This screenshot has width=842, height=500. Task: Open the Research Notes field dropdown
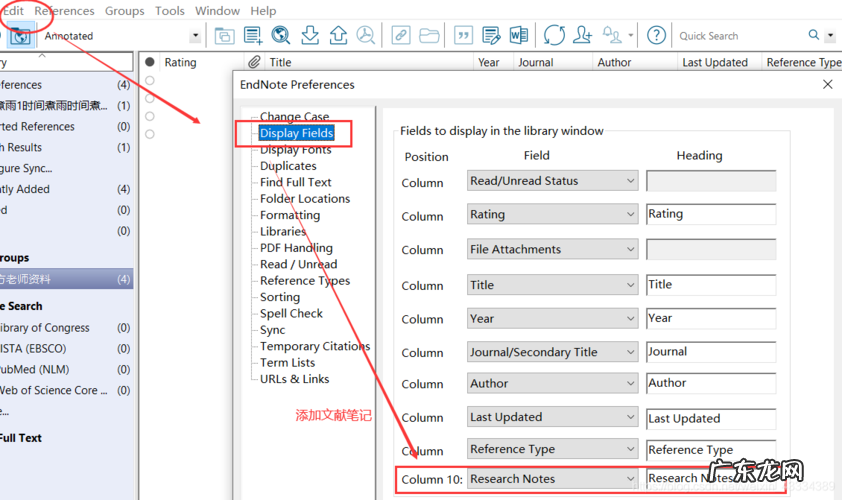click(x=630, y=479)
